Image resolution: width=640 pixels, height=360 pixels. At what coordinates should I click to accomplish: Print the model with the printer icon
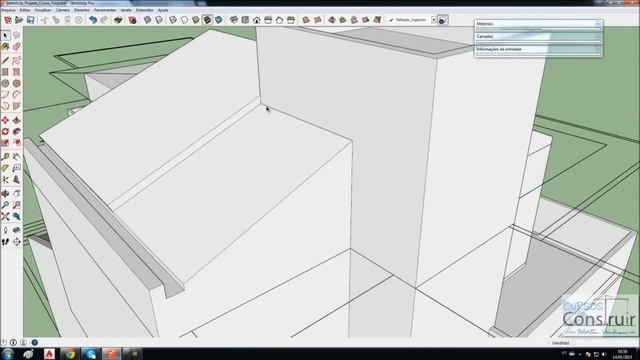pyautogui.click(x=118, y=20)
